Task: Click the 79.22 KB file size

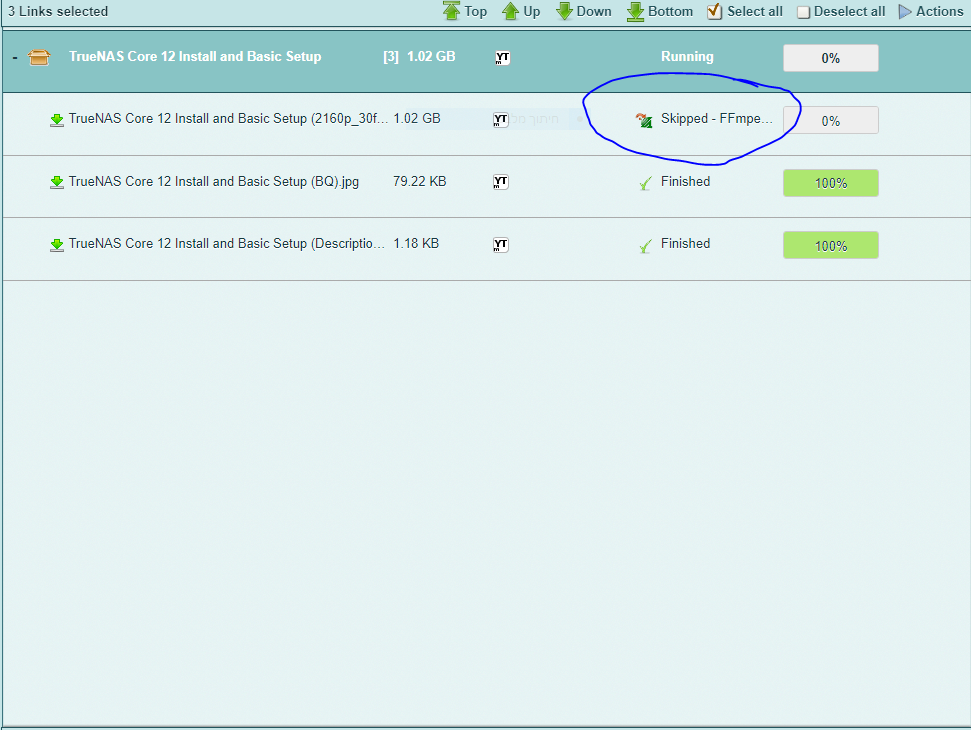Action: coord(420,181)
